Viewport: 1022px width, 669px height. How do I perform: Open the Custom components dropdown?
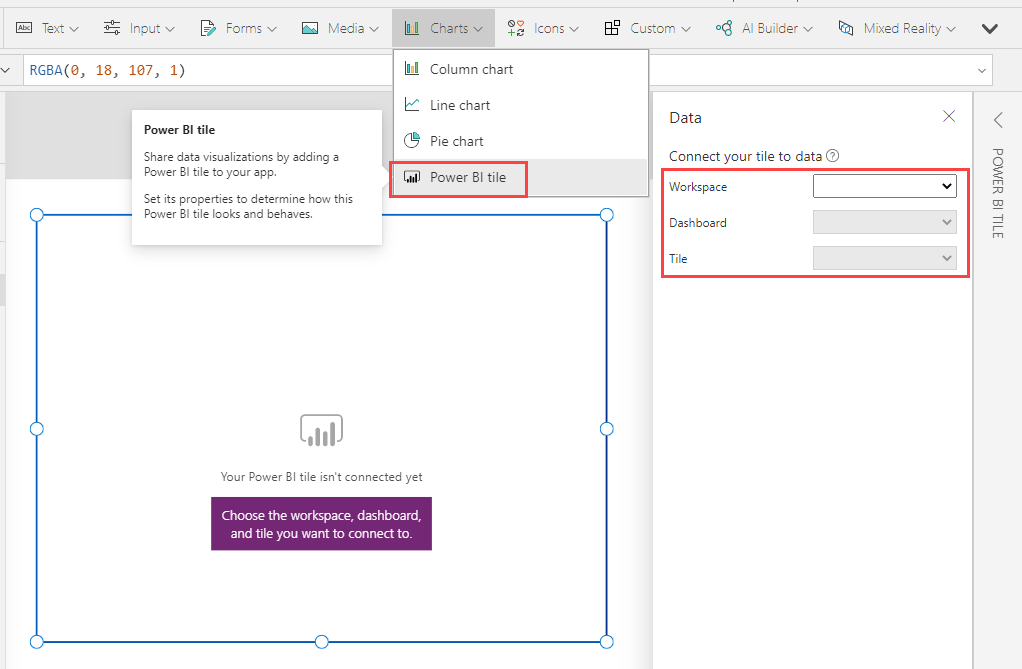pos(647,28)
